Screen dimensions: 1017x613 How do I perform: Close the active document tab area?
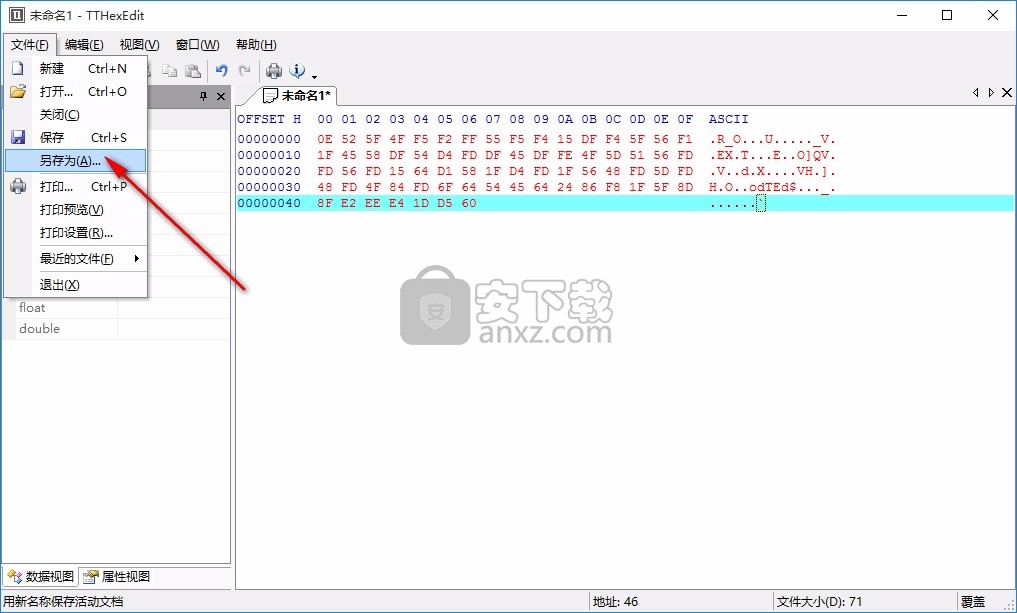tap(1007, 93)
